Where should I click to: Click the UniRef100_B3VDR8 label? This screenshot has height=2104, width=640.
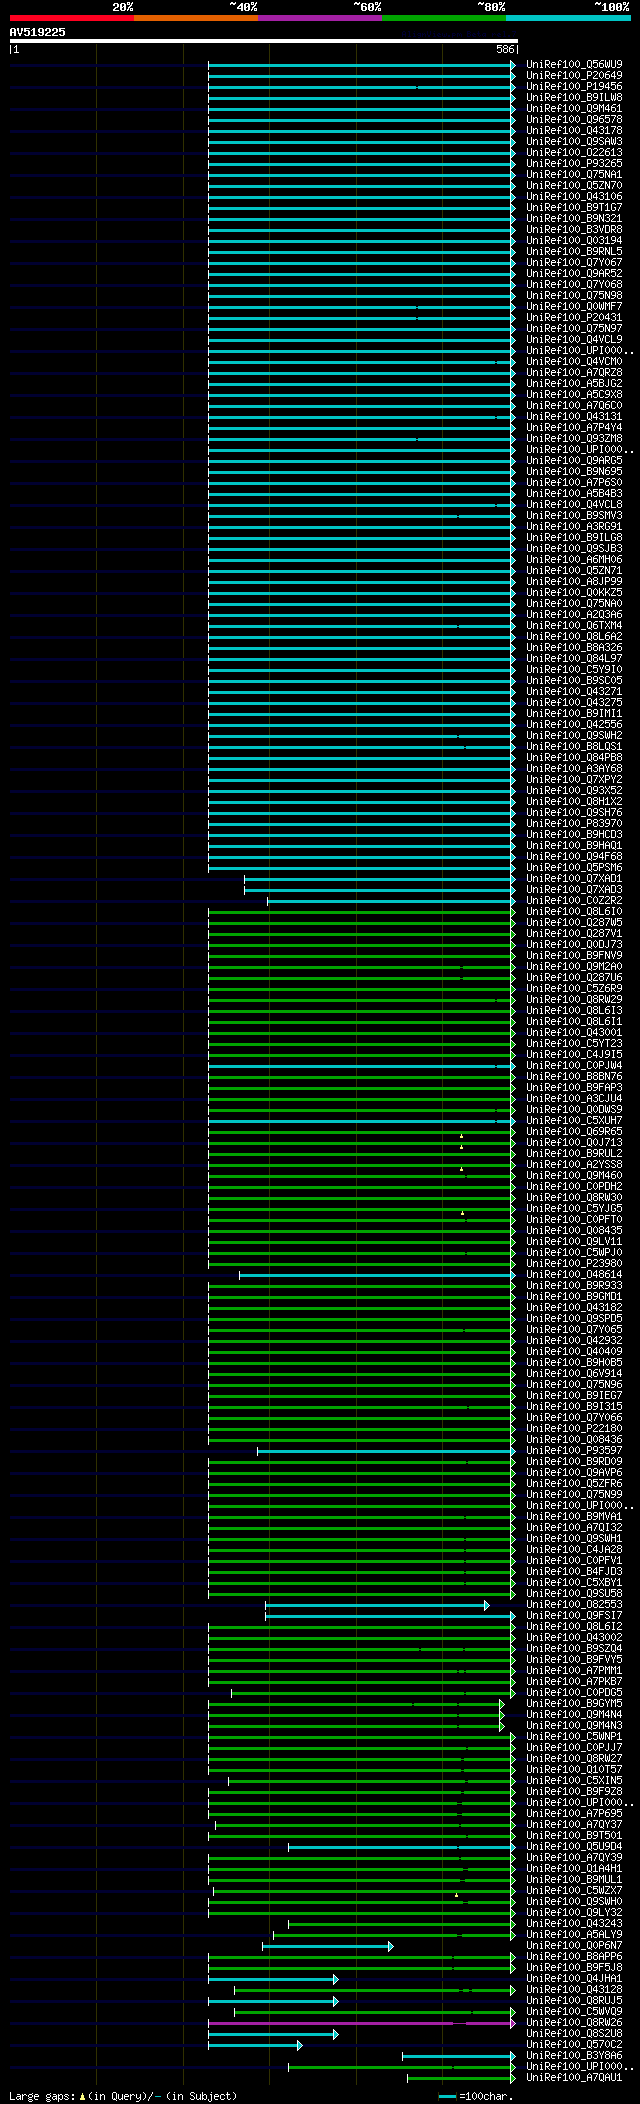point(574,229)
